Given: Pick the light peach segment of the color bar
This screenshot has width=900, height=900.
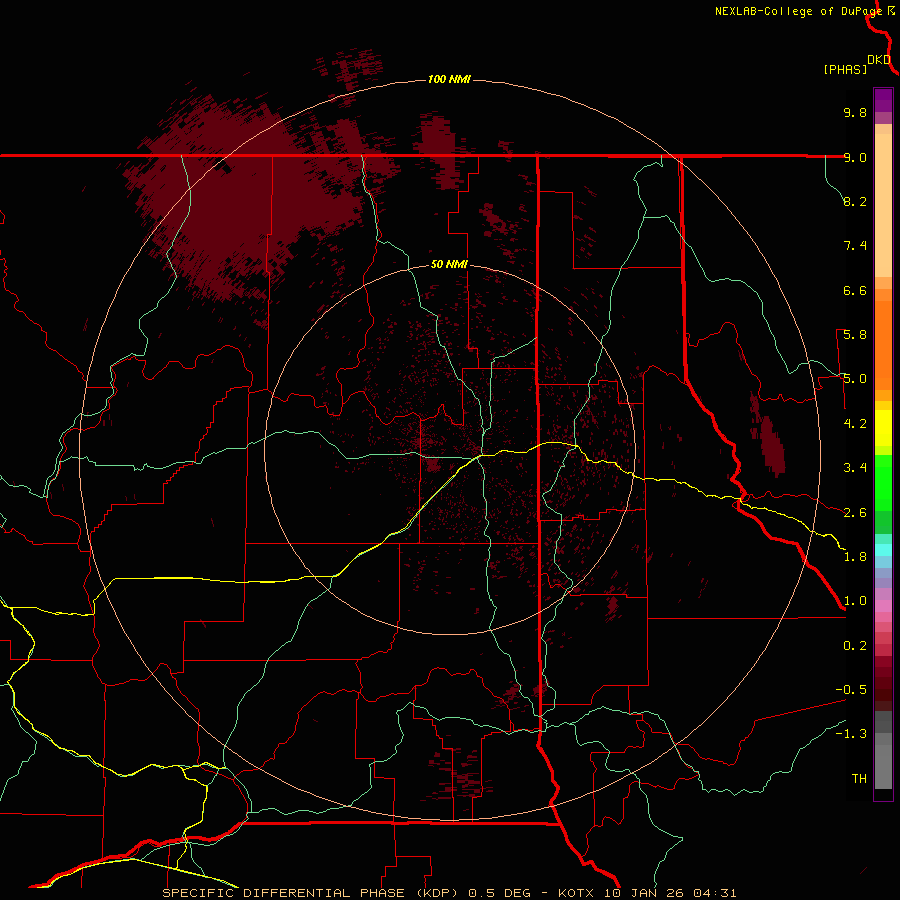Looking at the screenshot, I should [883, 205].
